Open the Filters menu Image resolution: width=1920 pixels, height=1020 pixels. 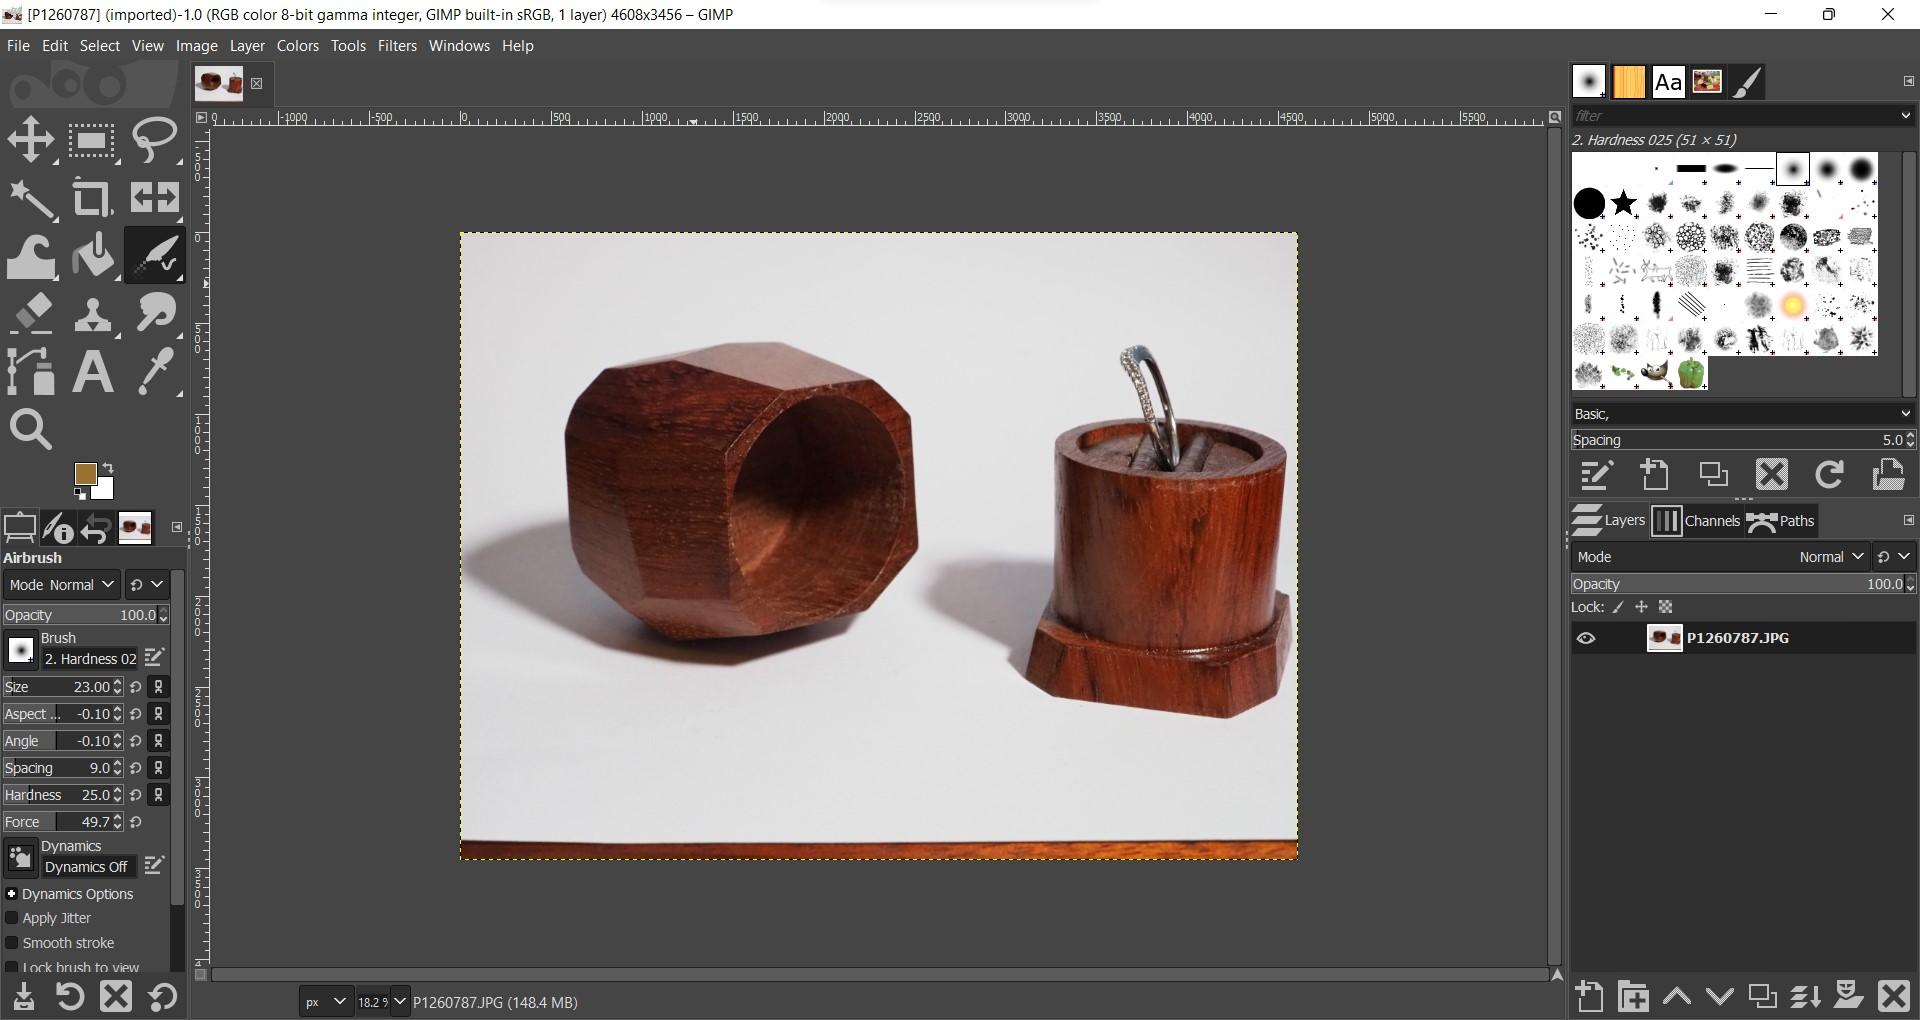pos(397,45)
